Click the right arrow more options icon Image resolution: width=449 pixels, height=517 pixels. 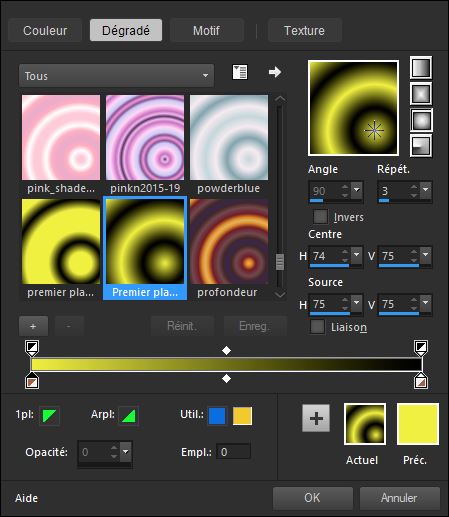275,72
